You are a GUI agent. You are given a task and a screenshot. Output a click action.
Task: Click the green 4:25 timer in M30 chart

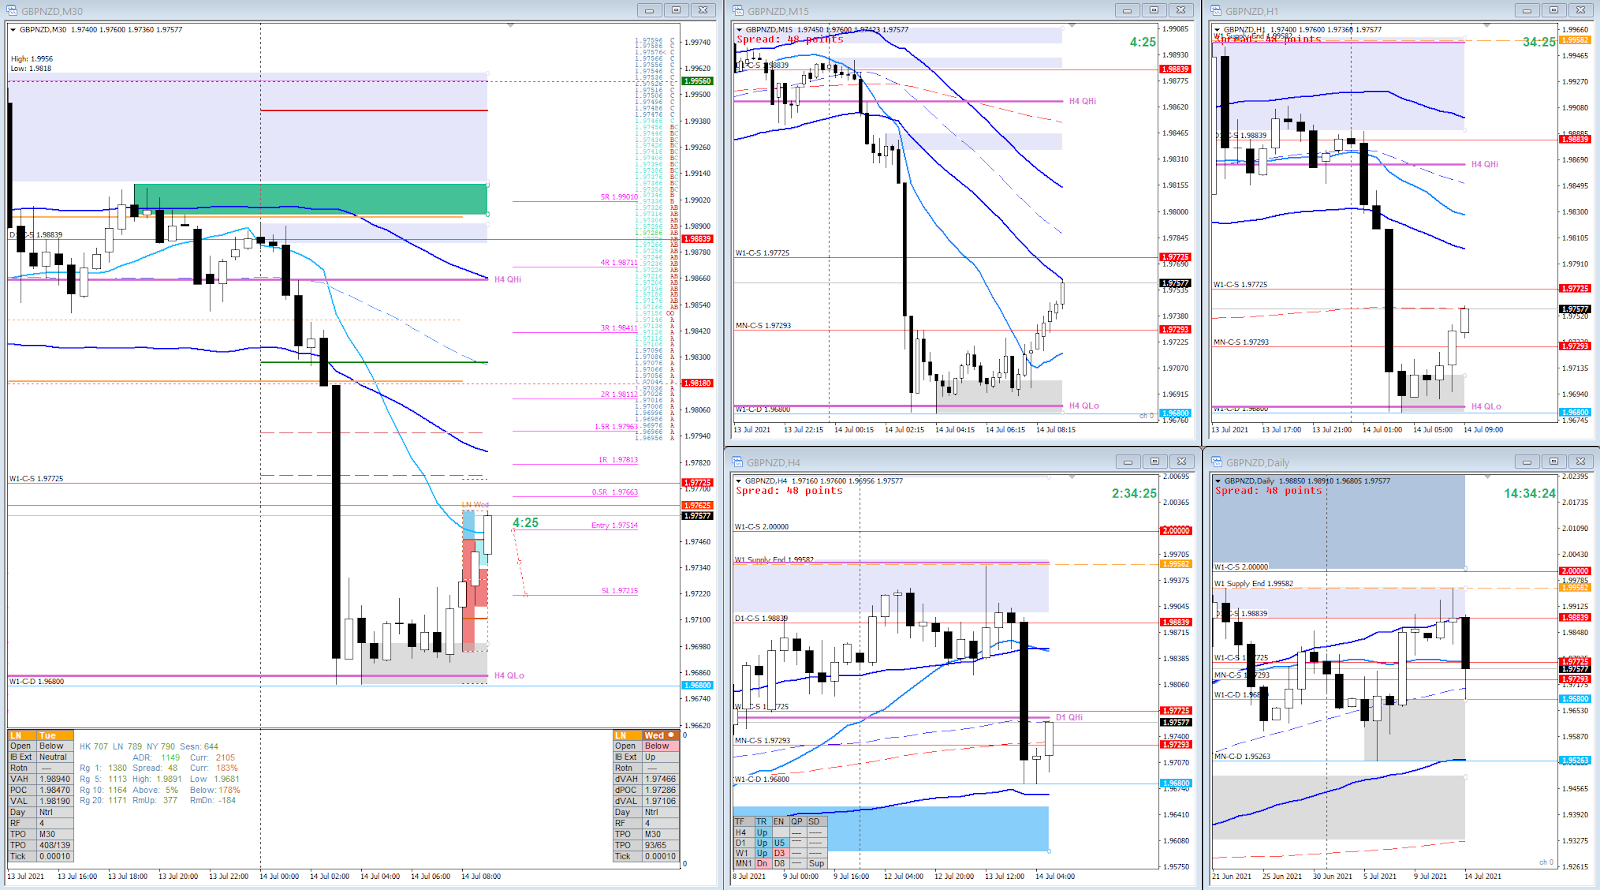(x=526, y=523)
